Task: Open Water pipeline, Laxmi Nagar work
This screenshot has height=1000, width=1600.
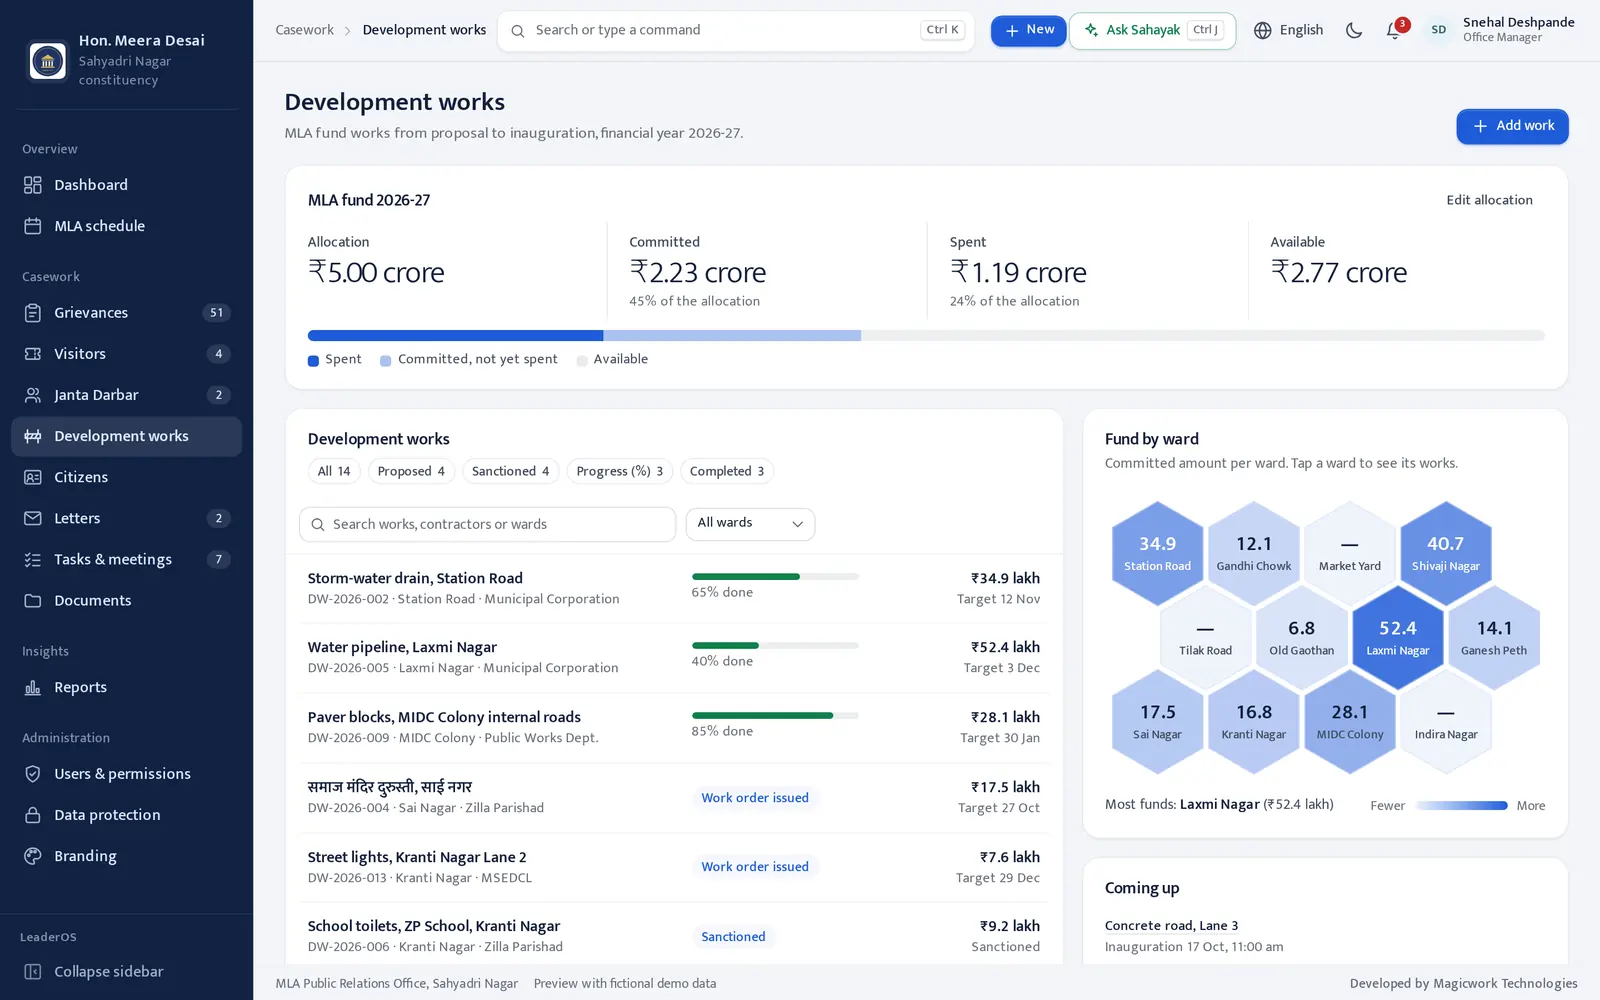Action: pos(674,657)
